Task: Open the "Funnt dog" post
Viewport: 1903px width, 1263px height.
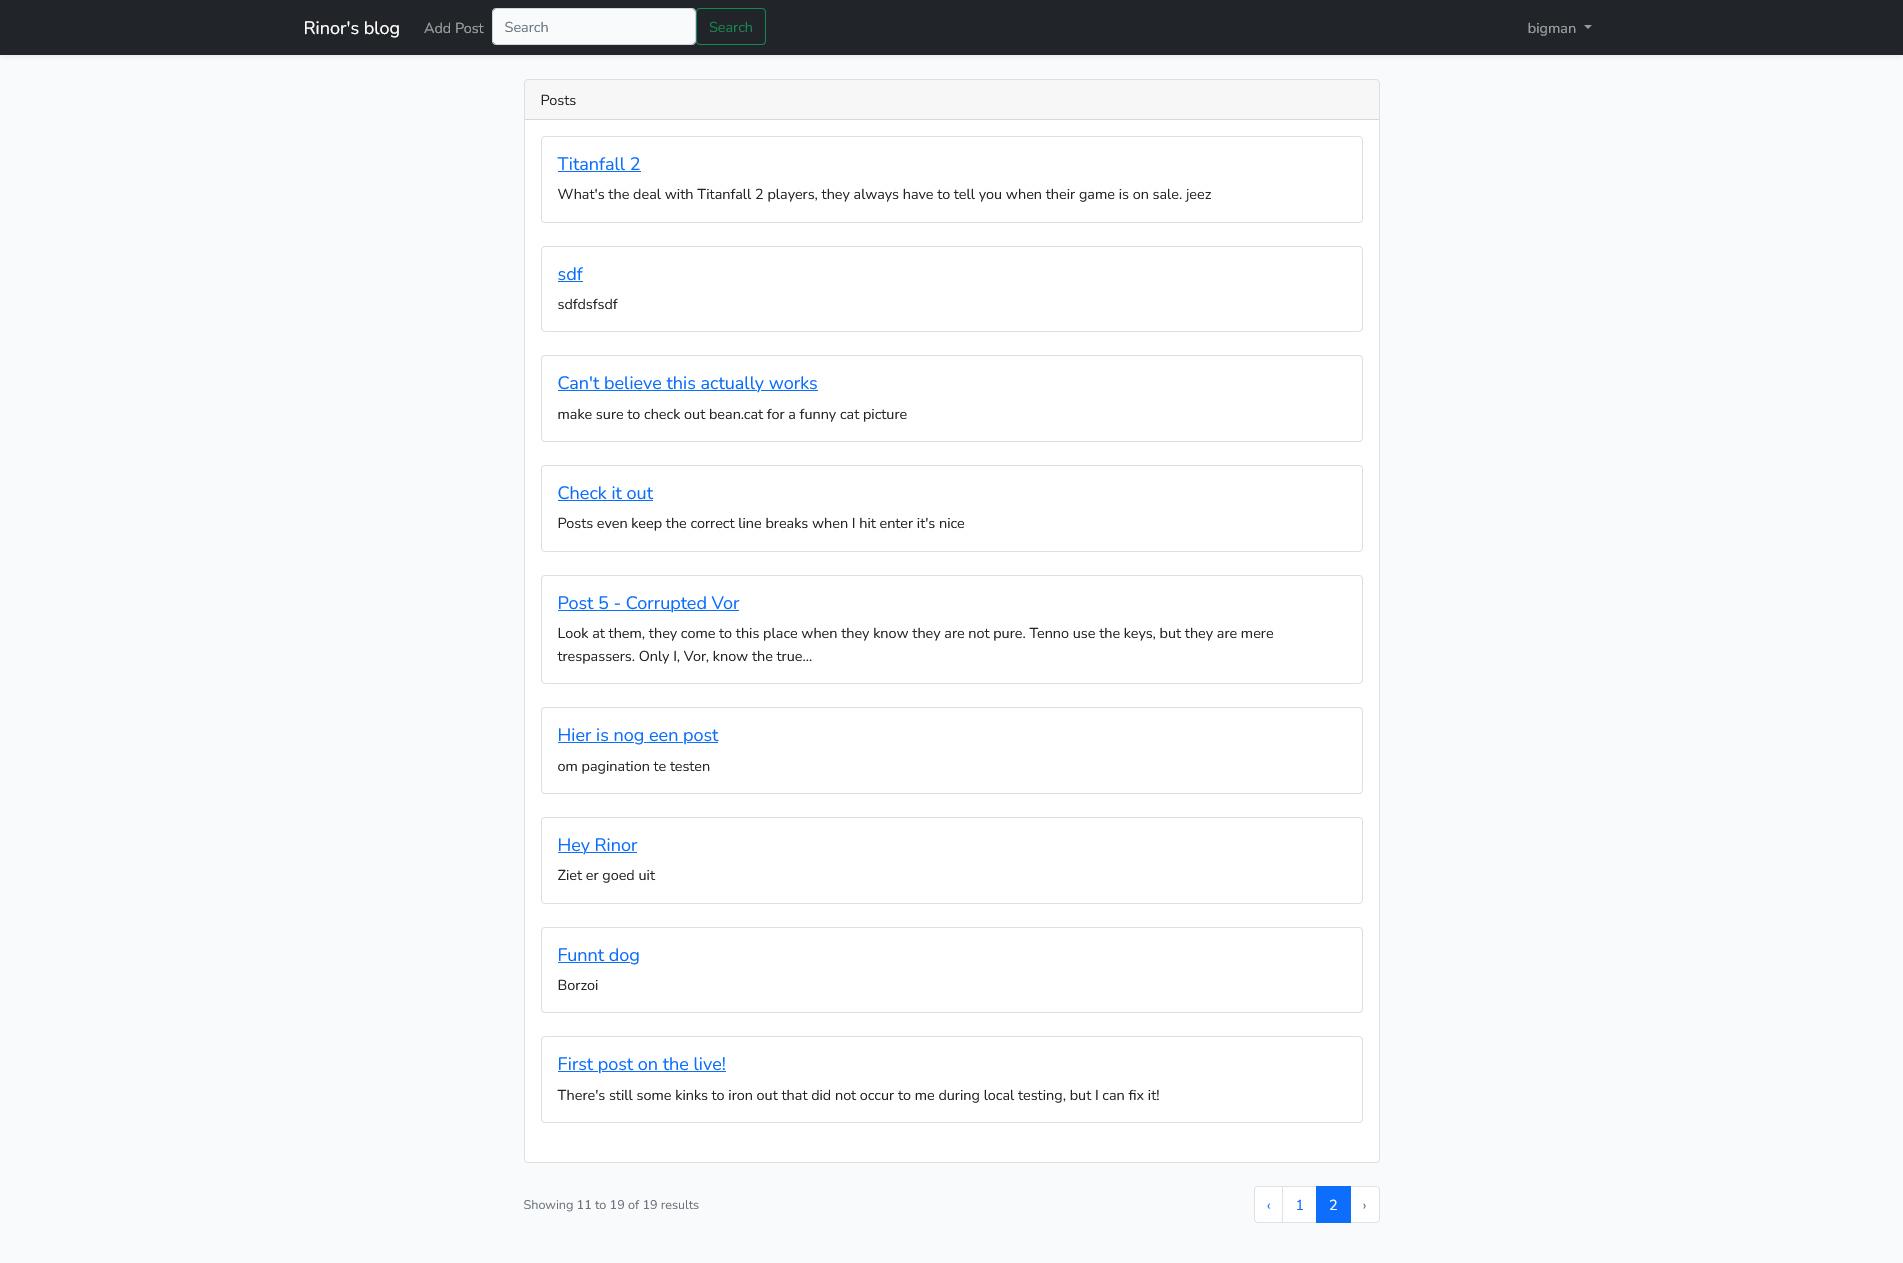Action: pos(598,955)
